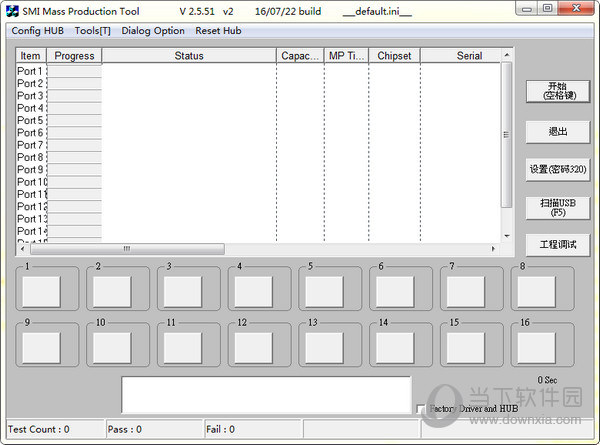Click the Port 5 progress bar

coord(74,120)
